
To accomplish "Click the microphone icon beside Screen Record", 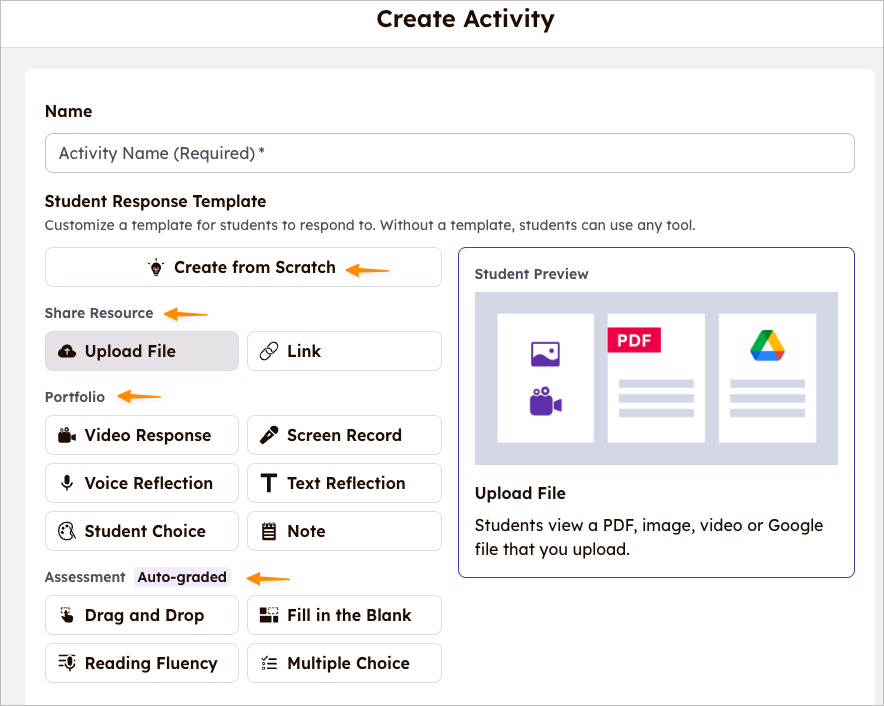I will [268, 436].
